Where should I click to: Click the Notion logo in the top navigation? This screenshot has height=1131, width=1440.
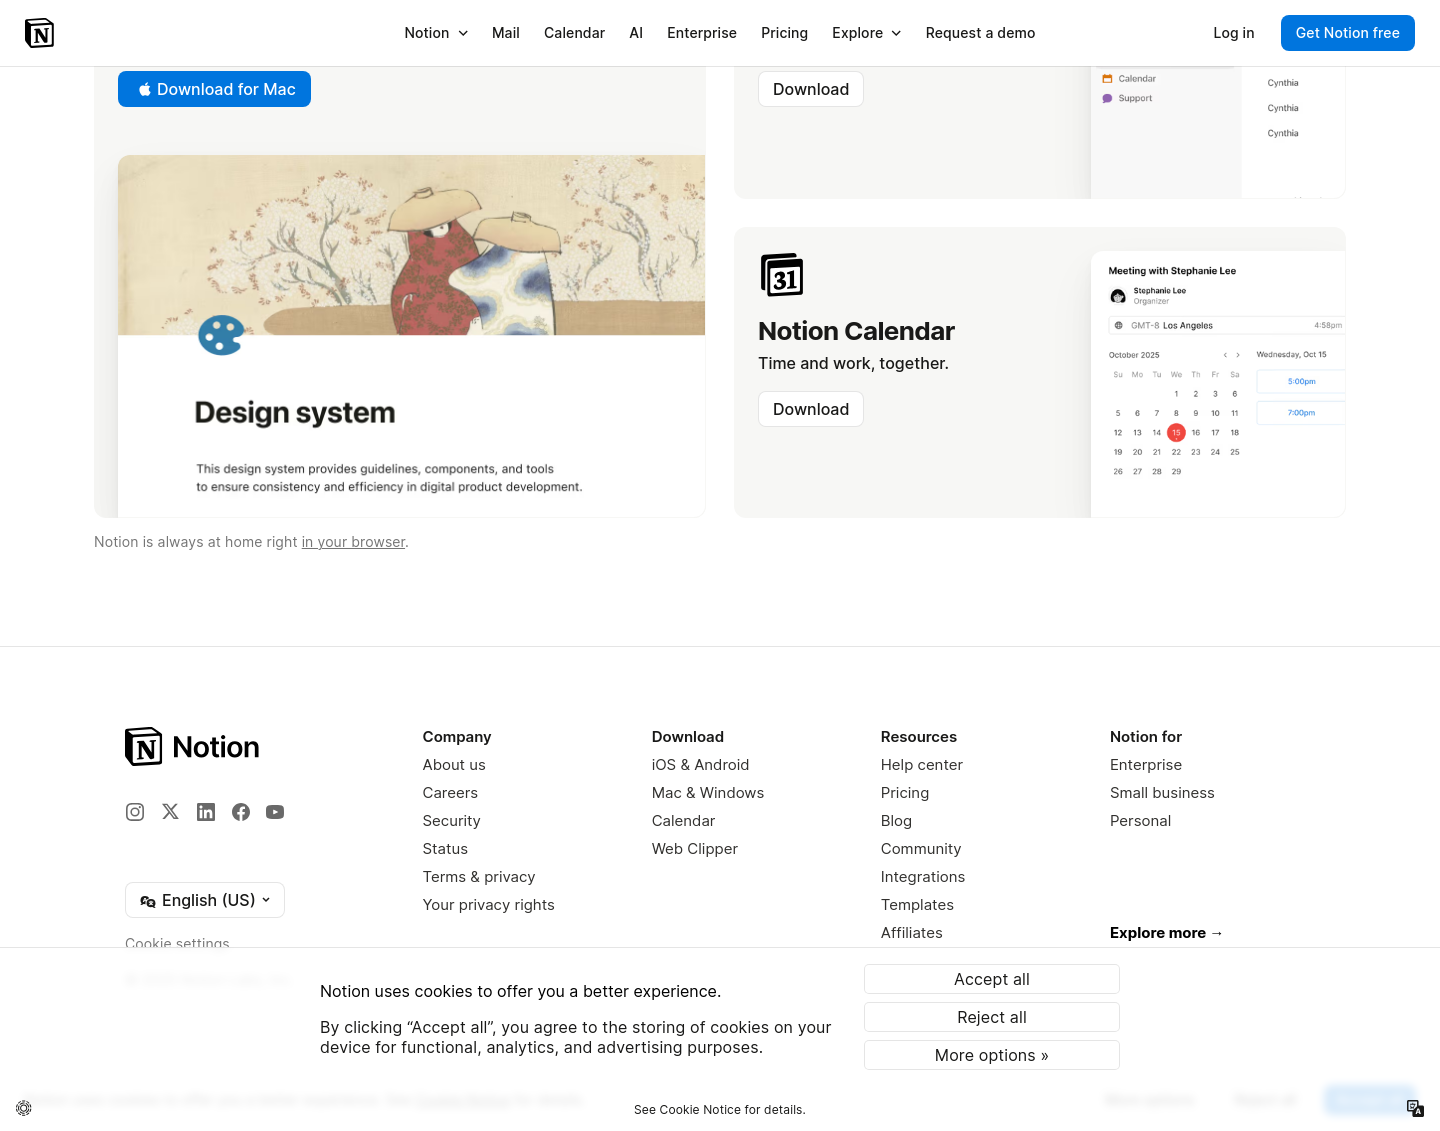click(39, 33)
